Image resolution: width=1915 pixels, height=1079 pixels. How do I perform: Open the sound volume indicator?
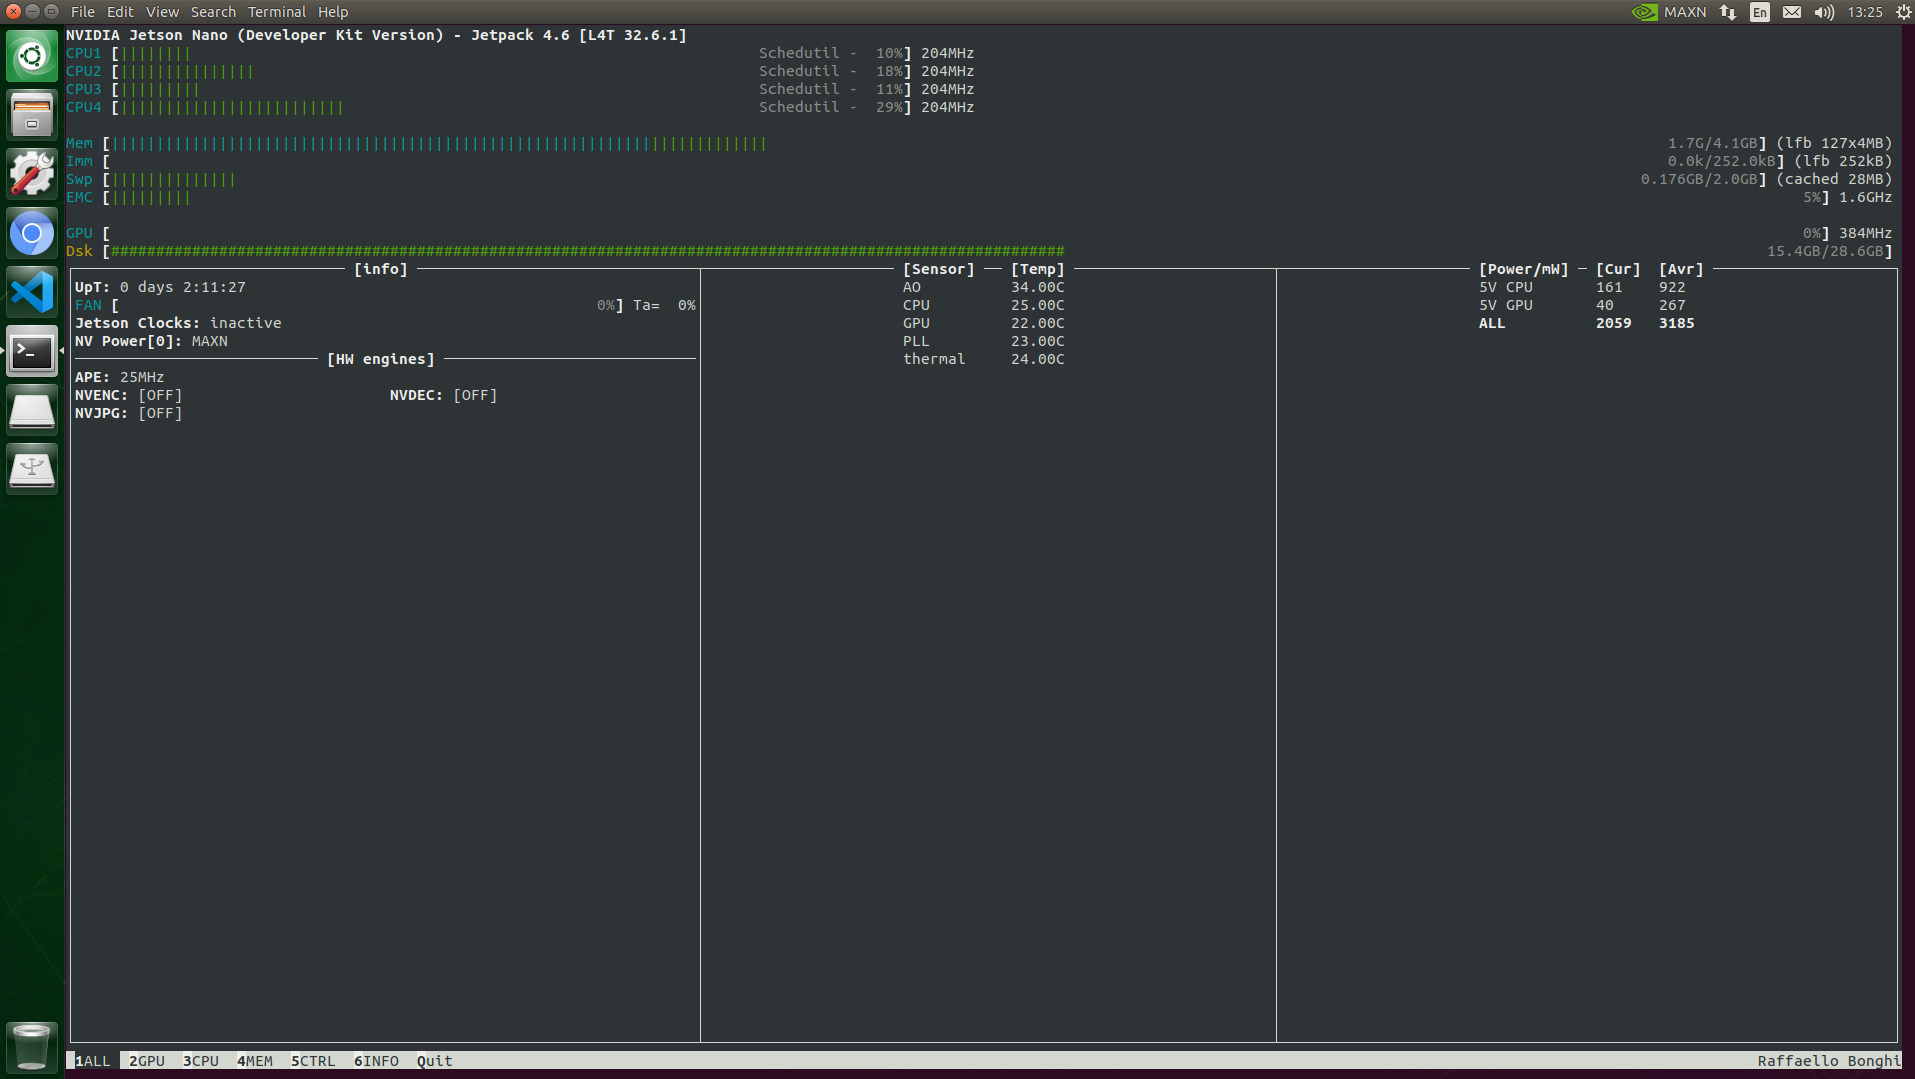(x=1824, y=12)
